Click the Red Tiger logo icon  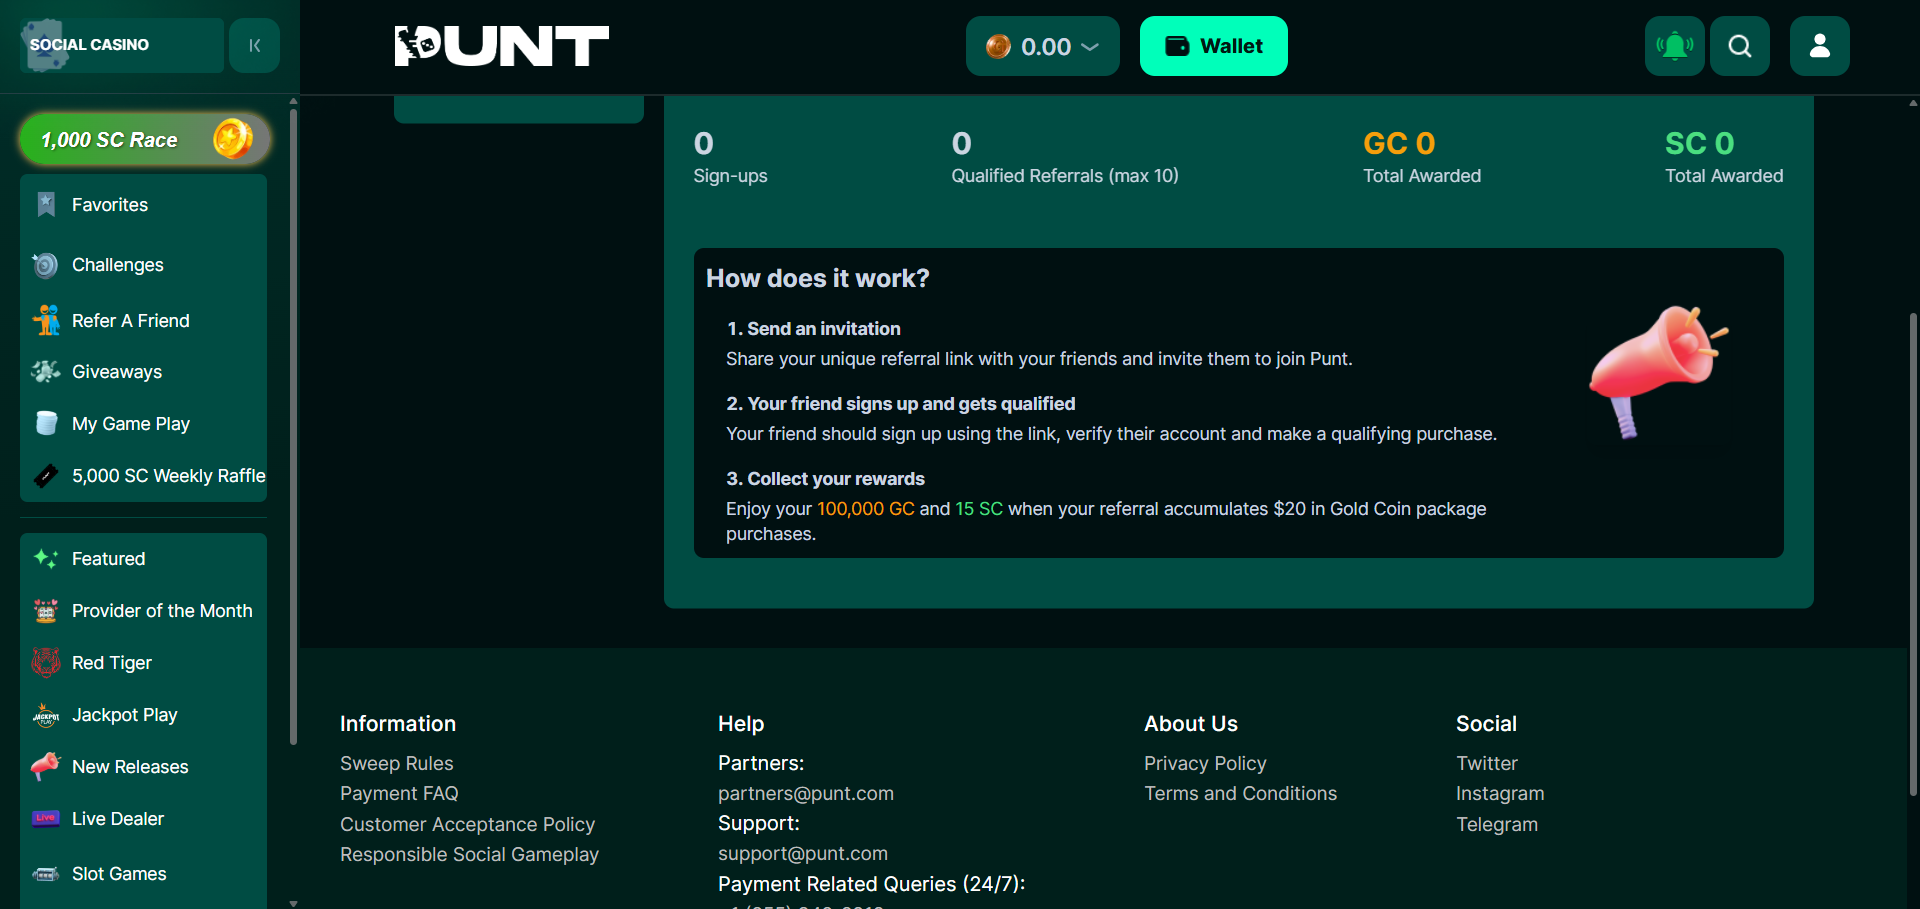click(46, 663)
